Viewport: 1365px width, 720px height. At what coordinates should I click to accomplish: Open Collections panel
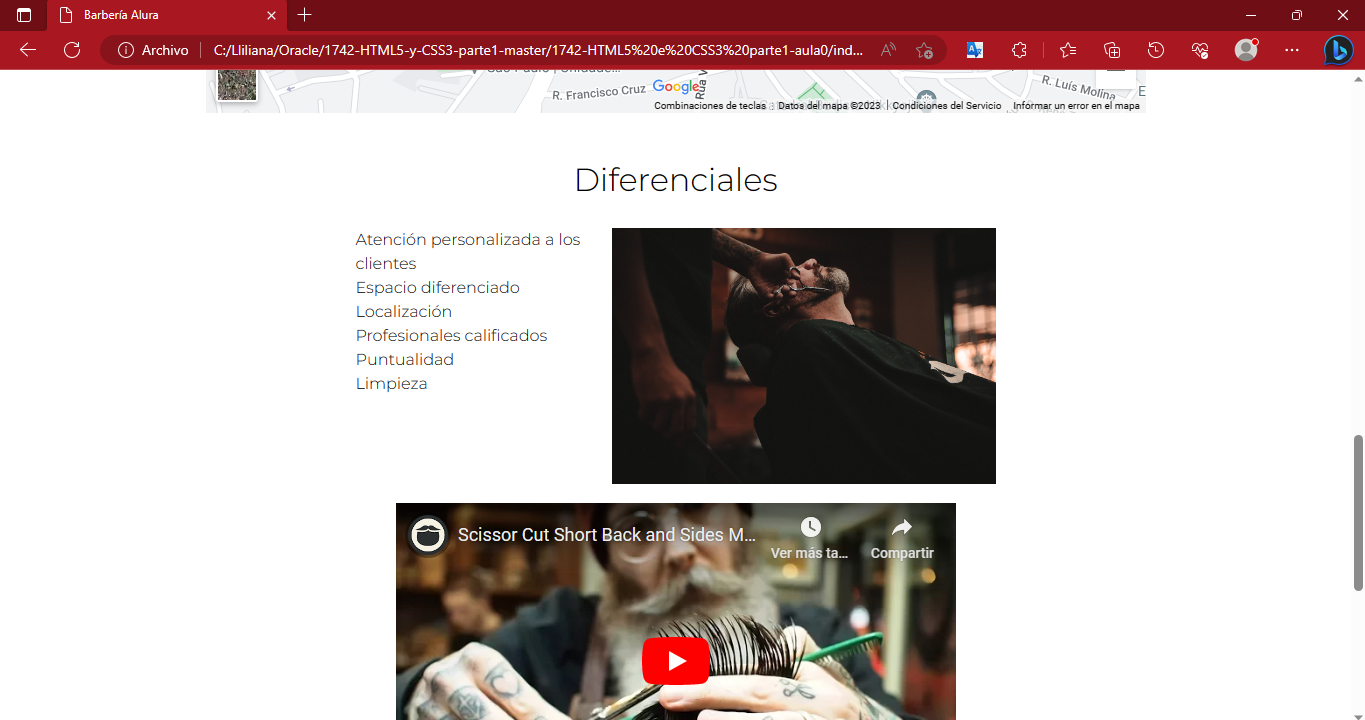coord(1112,50)
